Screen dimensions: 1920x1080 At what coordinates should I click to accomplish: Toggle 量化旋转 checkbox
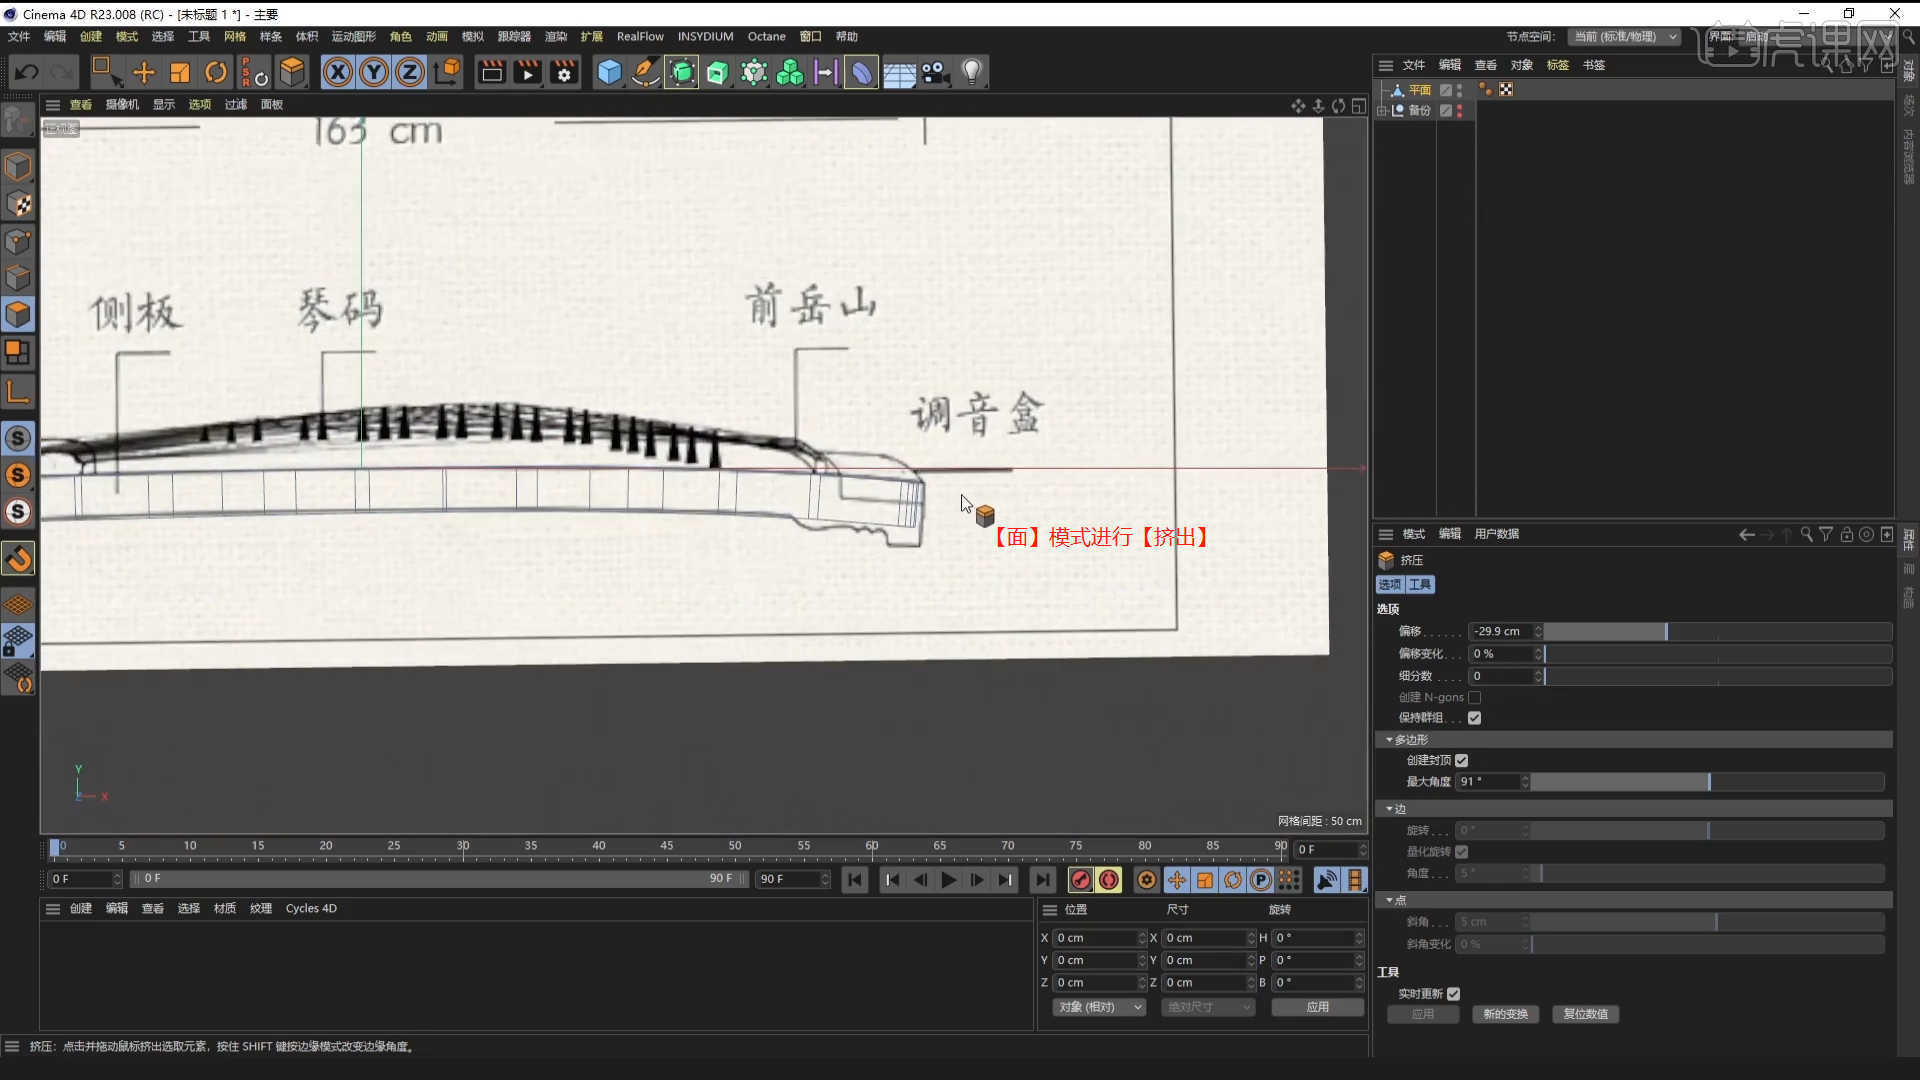click(x=1461, y=852)
